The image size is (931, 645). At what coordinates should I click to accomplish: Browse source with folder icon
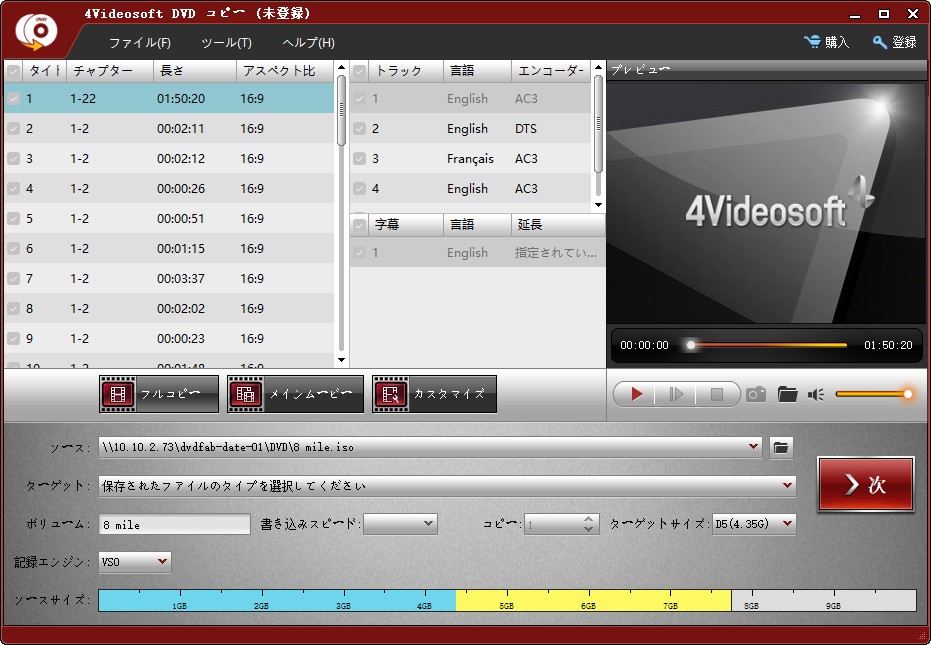coord(781,447)
